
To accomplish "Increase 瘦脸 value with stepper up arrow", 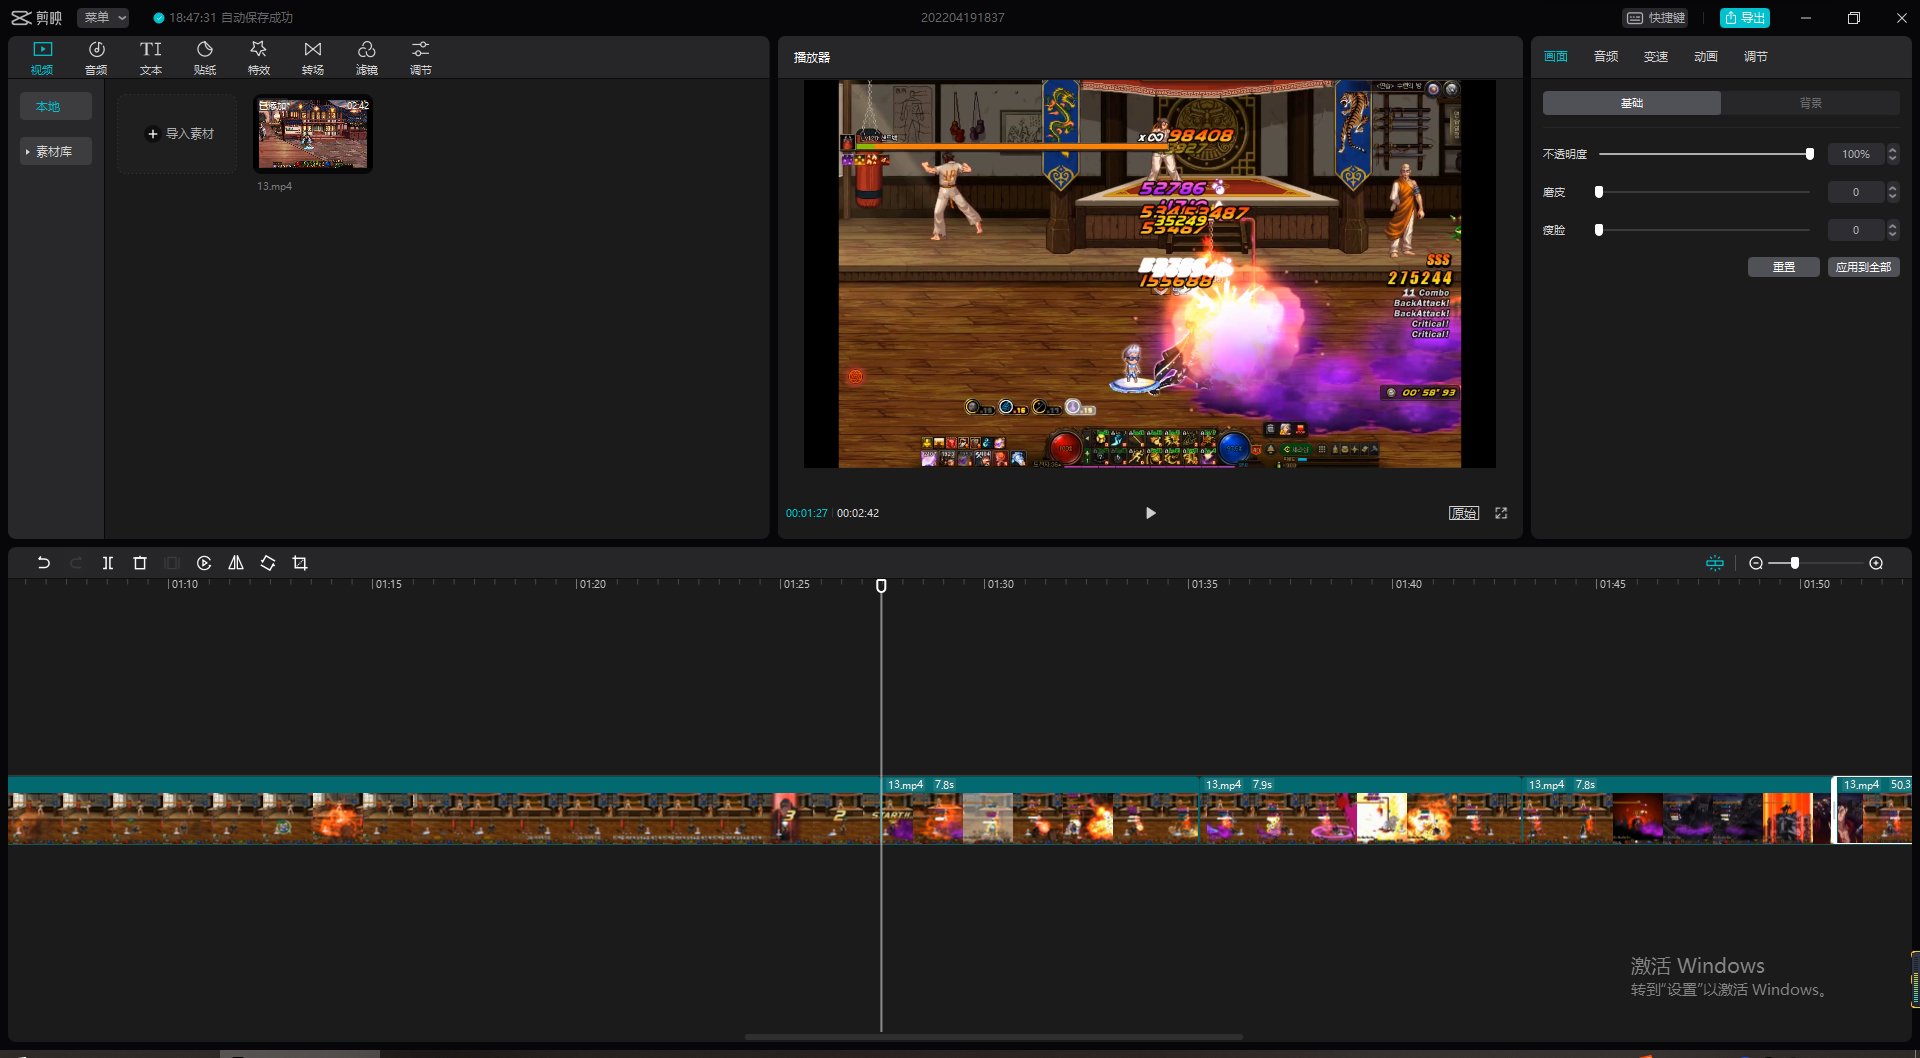I will pyautogui.click(x=1893, y=225).
